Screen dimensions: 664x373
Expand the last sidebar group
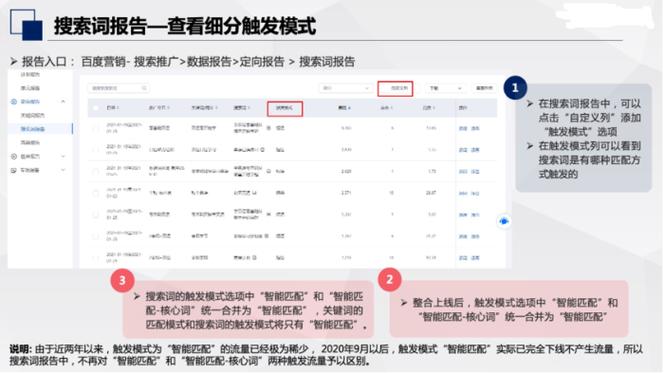[63, 170]
